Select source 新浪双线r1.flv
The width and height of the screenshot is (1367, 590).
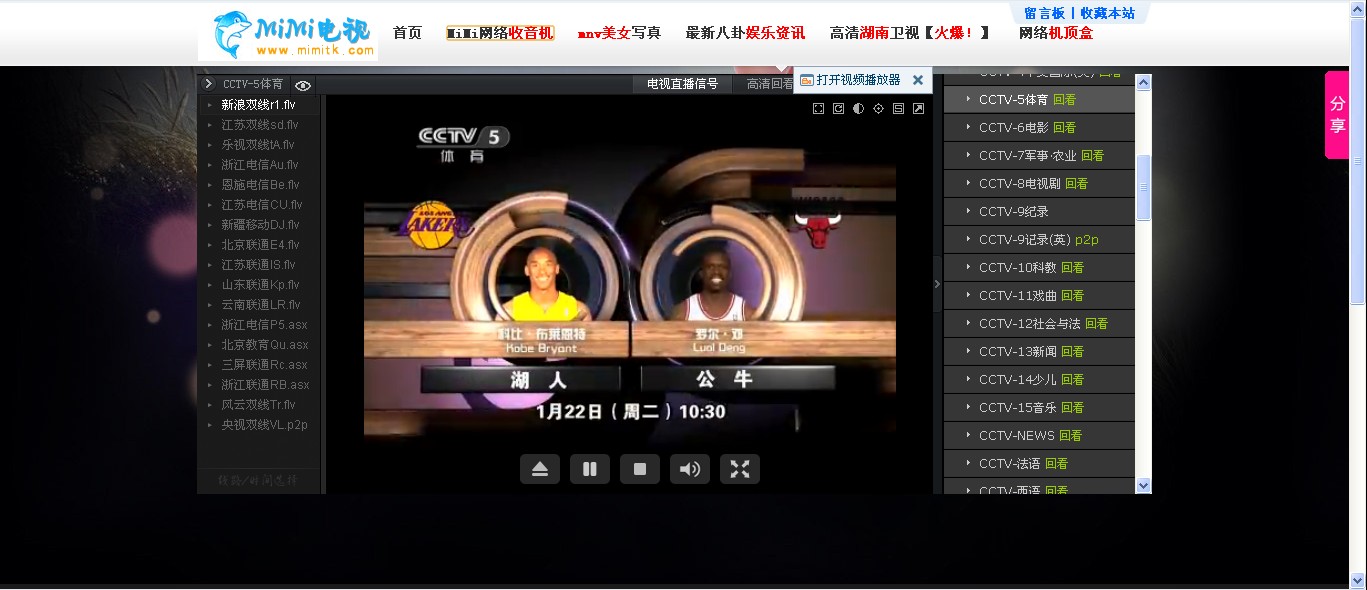click(258, 105)
